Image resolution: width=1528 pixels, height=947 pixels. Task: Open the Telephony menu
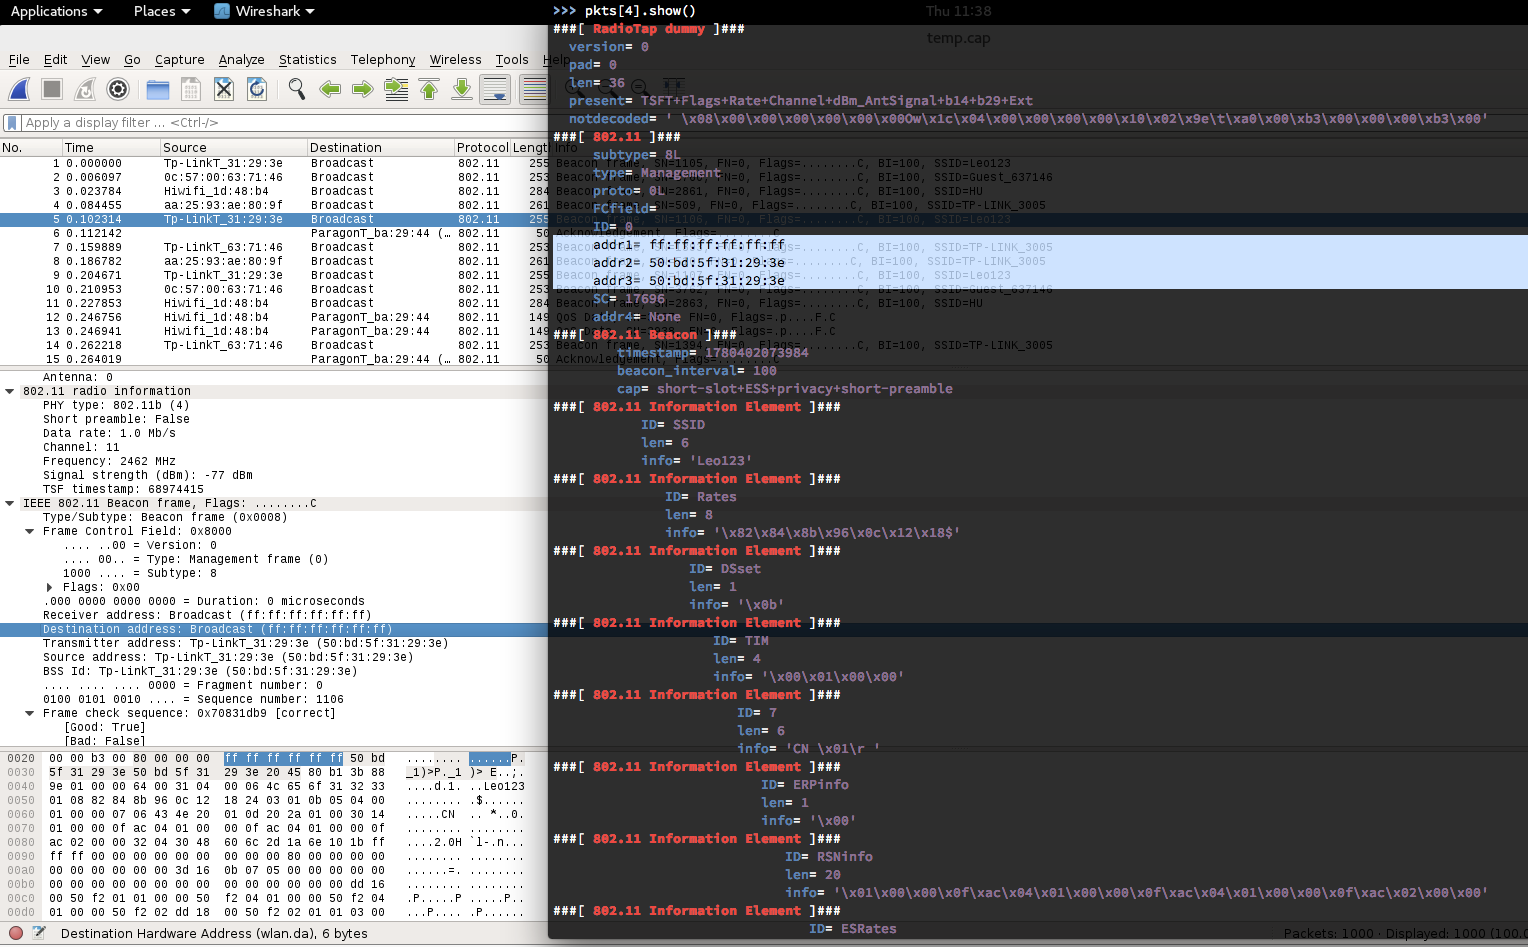click(x=383, y=60)
